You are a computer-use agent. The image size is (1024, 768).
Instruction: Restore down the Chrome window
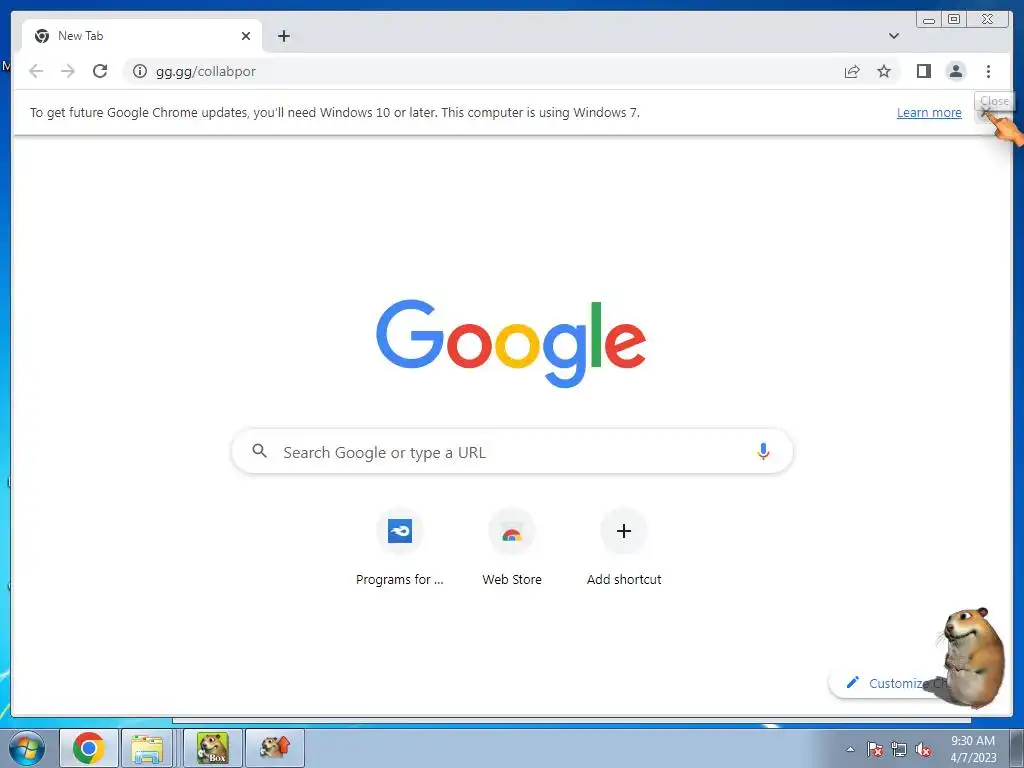[954, 20]
